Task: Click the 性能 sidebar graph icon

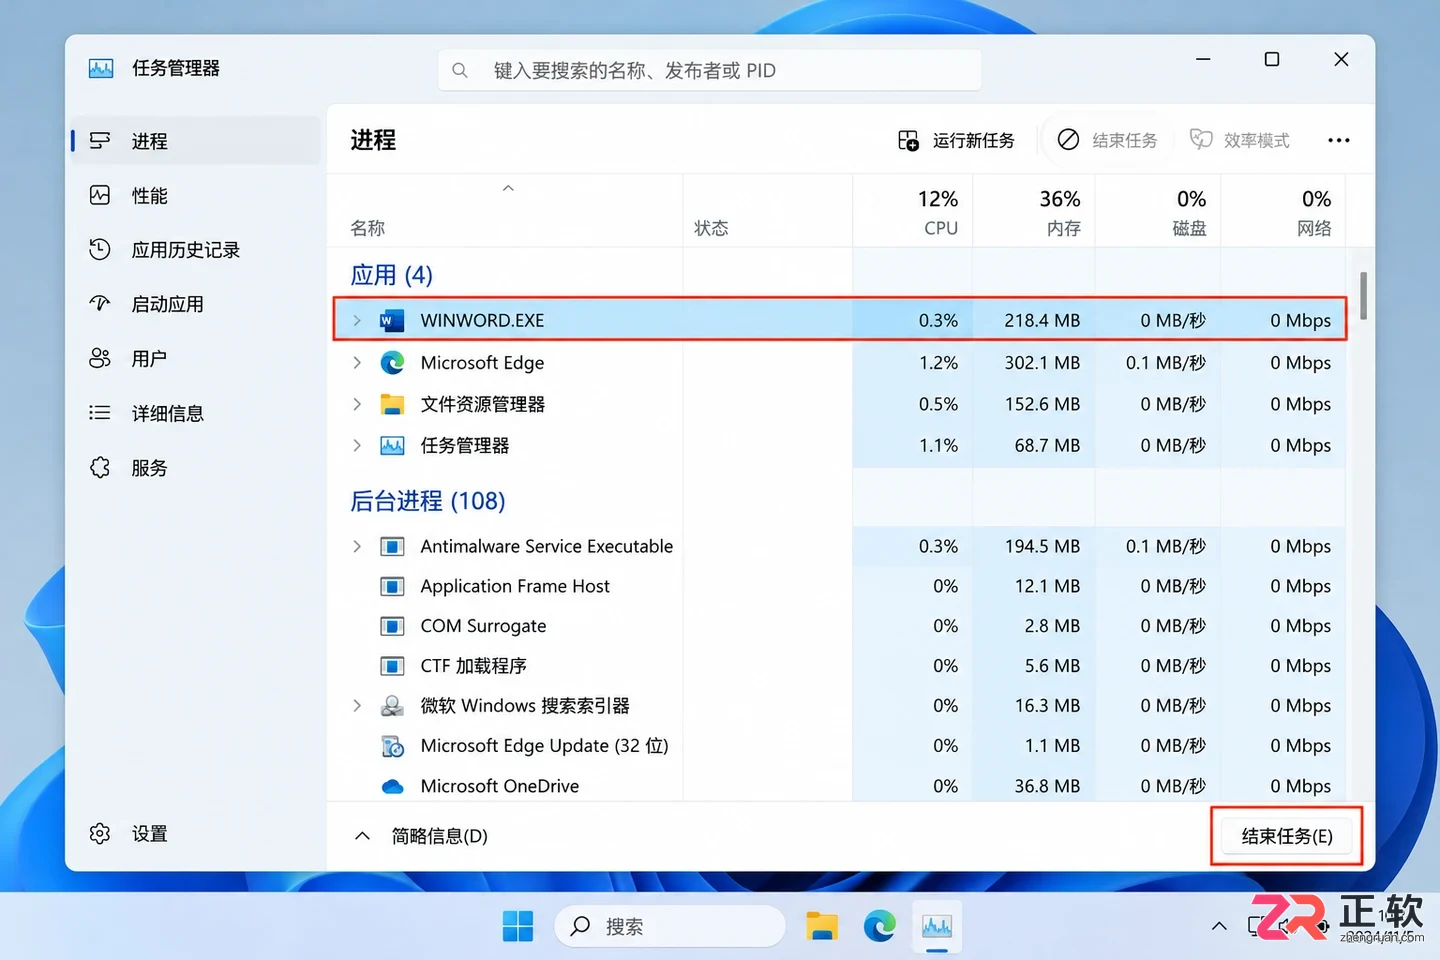Action: [100, 195]
